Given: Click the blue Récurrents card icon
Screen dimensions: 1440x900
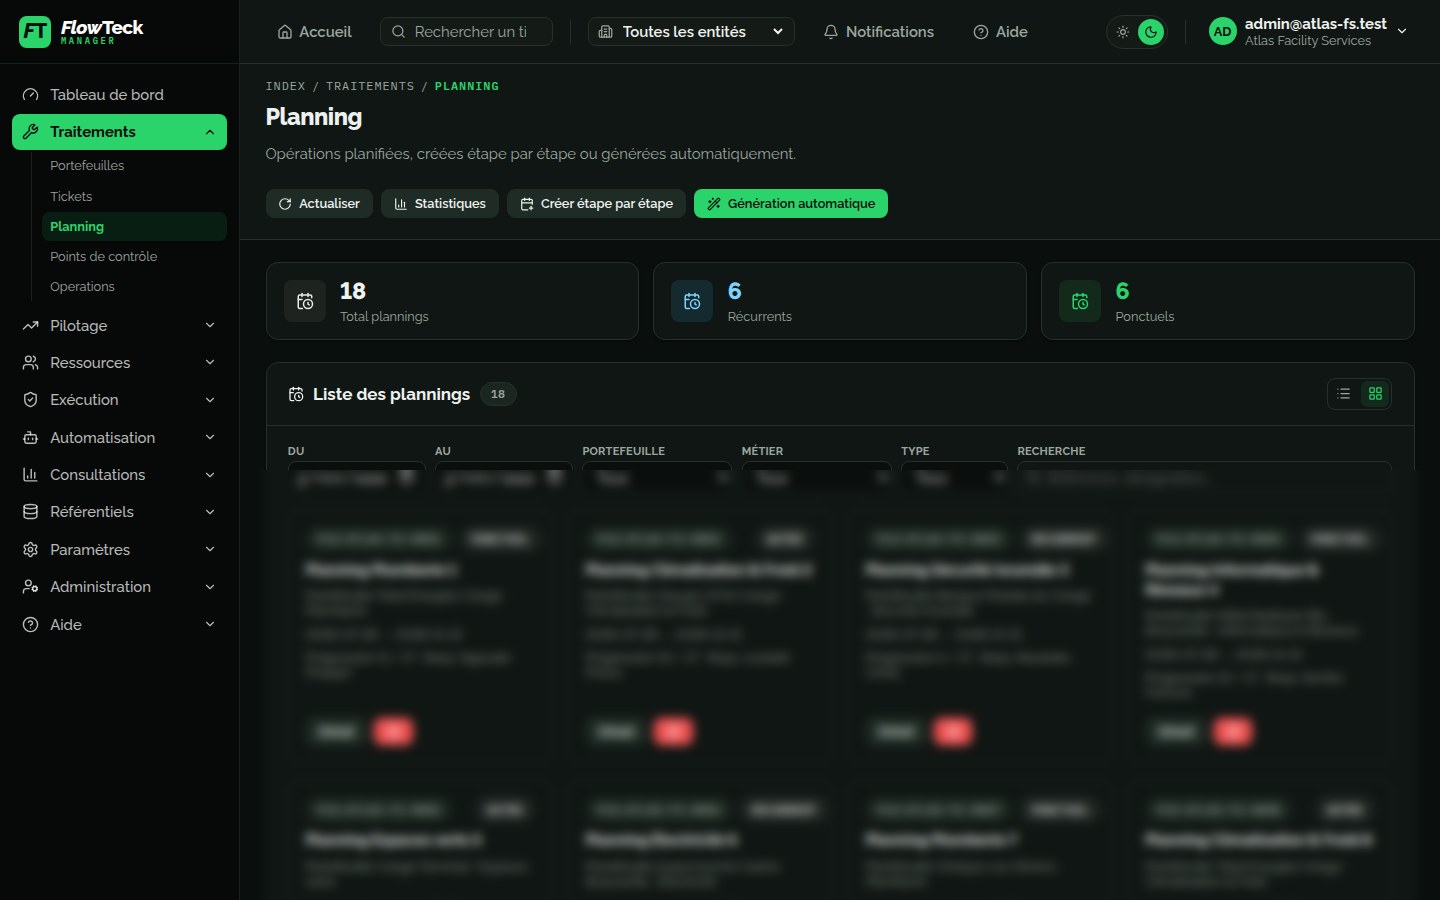Looking at the screenshot, I should [692, 301].
